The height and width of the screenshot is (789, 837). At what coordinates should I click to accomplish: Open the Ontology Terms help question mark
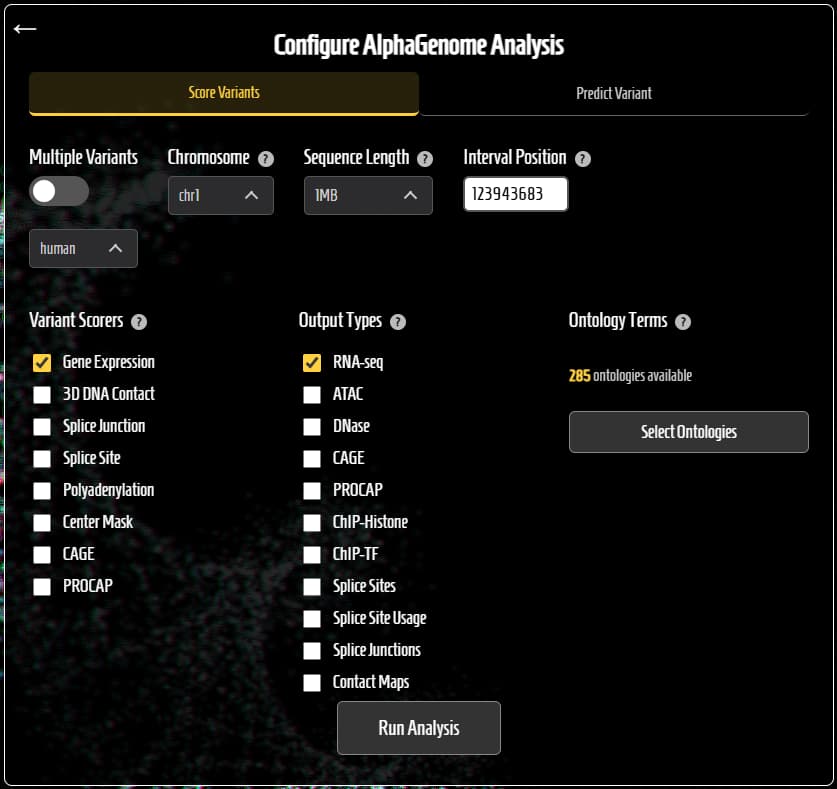click(x=683, y=321)
